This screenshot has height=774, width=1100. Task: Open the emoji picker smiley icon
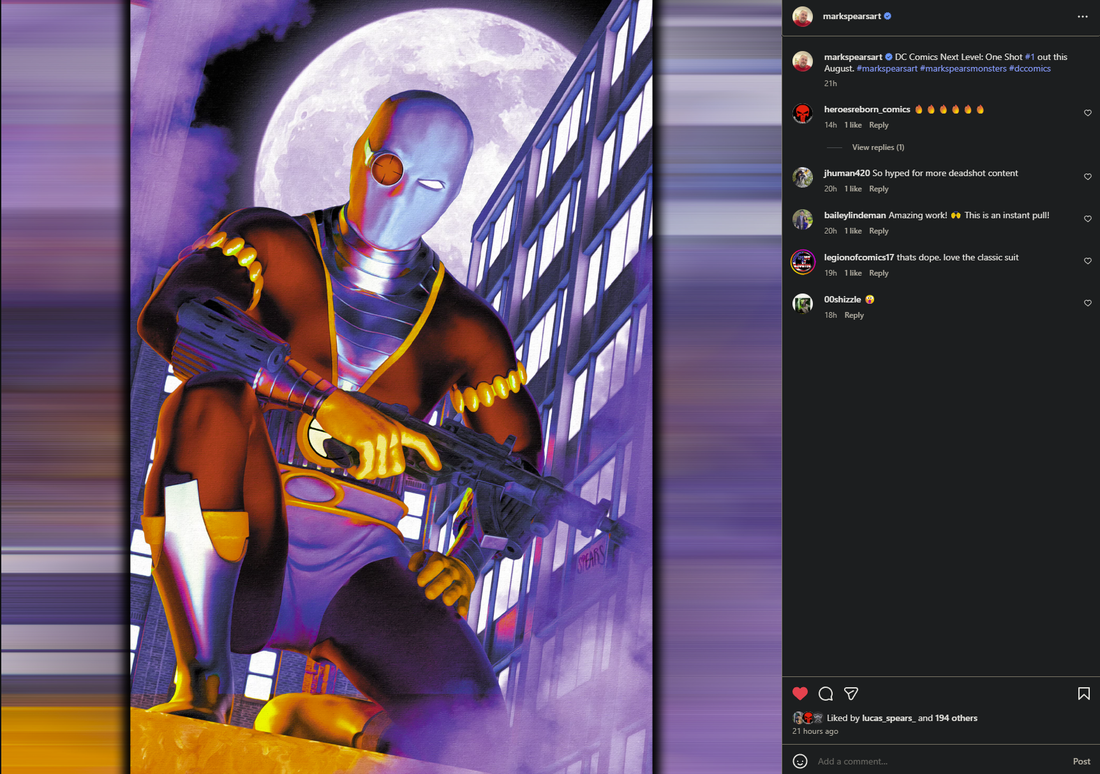pyautogui.click(x=800, y=761)
